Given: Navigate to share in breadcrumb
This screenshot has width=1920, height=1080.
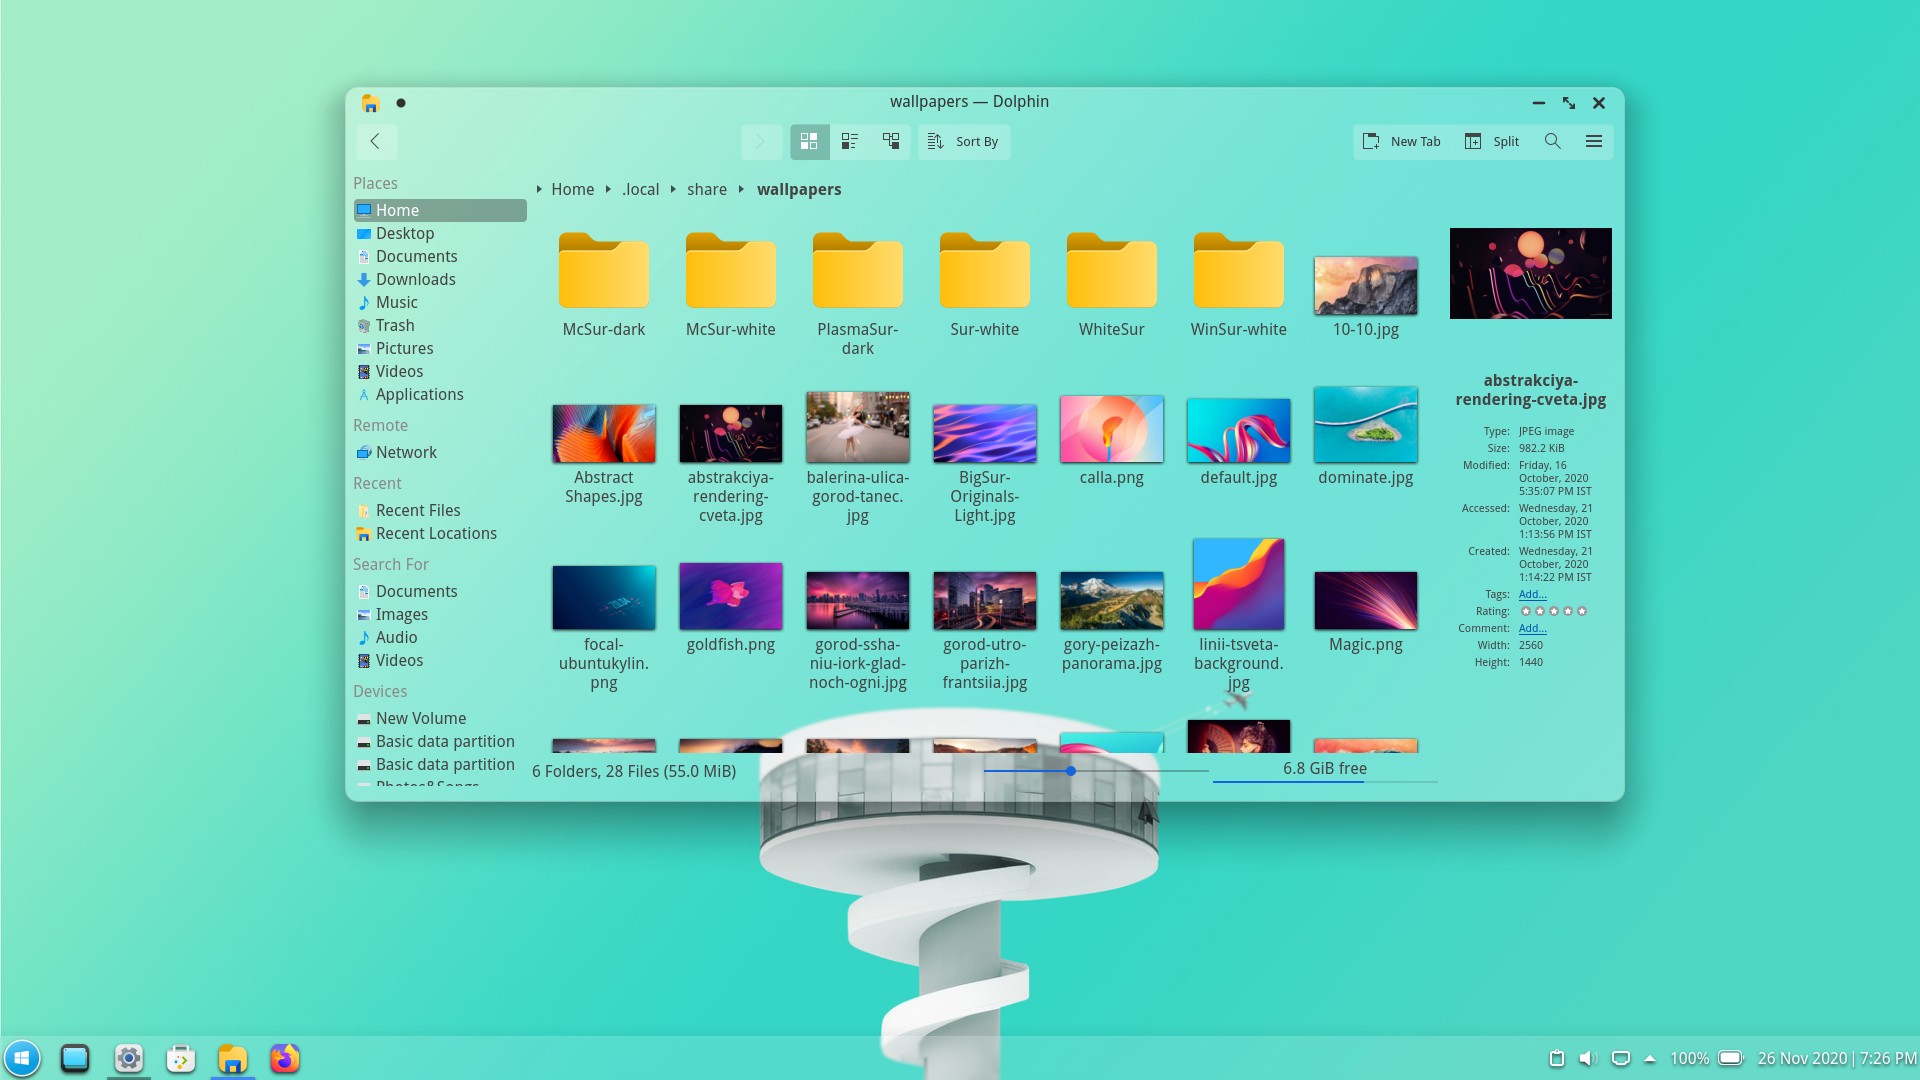Looking at the screenshot, I should 707,189.
